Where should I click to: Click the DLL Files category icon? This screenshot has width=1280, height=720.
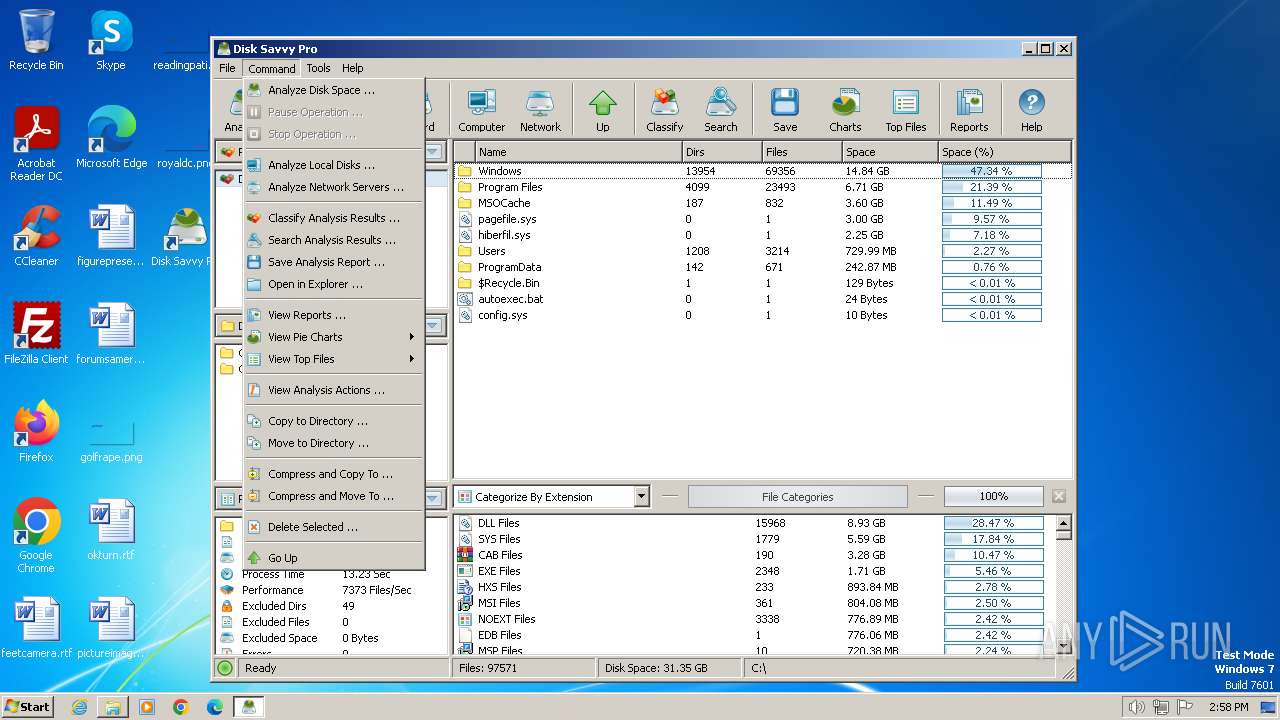pyautogui.click(x=465, y=523)
